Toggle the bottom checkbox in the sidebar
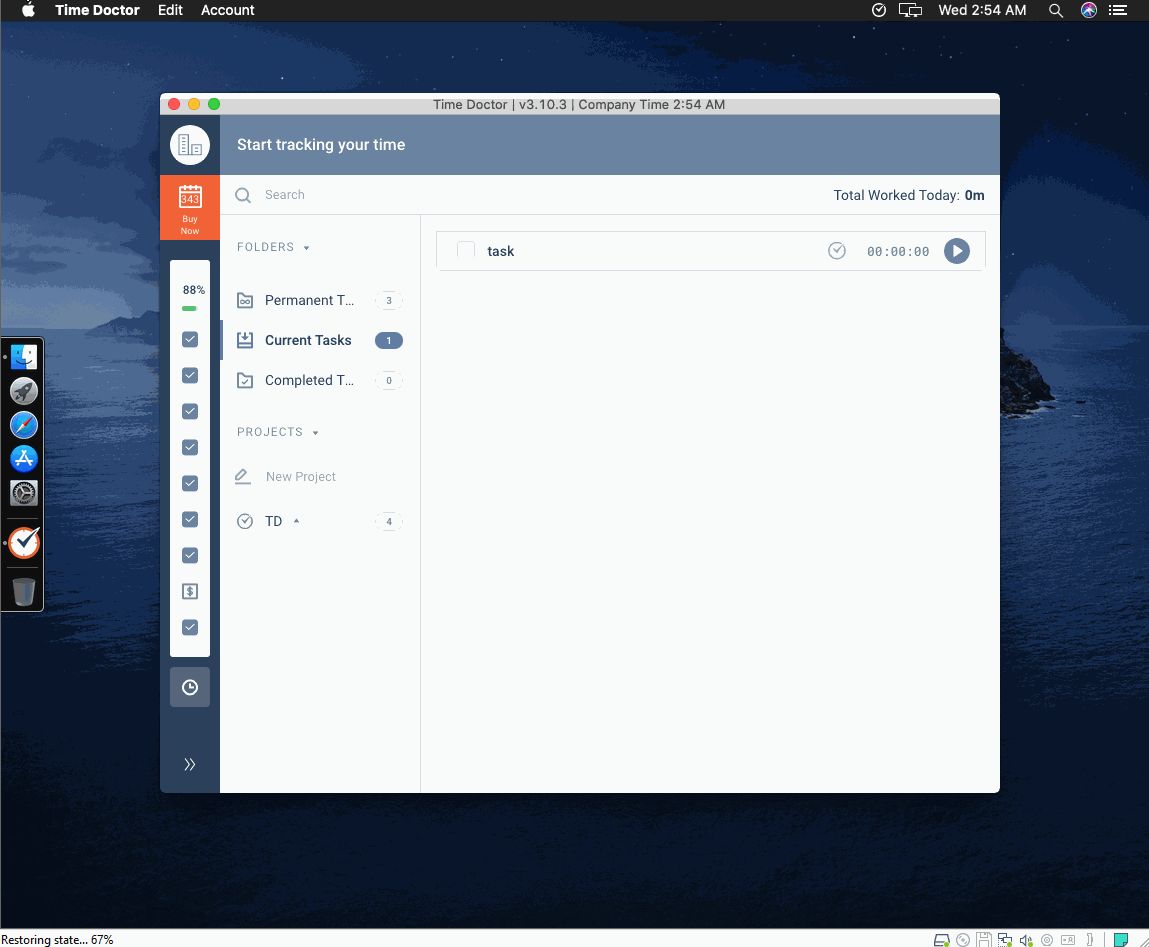Image resolution: width=1149 pixels, height=947 pixels. (190, 627)
